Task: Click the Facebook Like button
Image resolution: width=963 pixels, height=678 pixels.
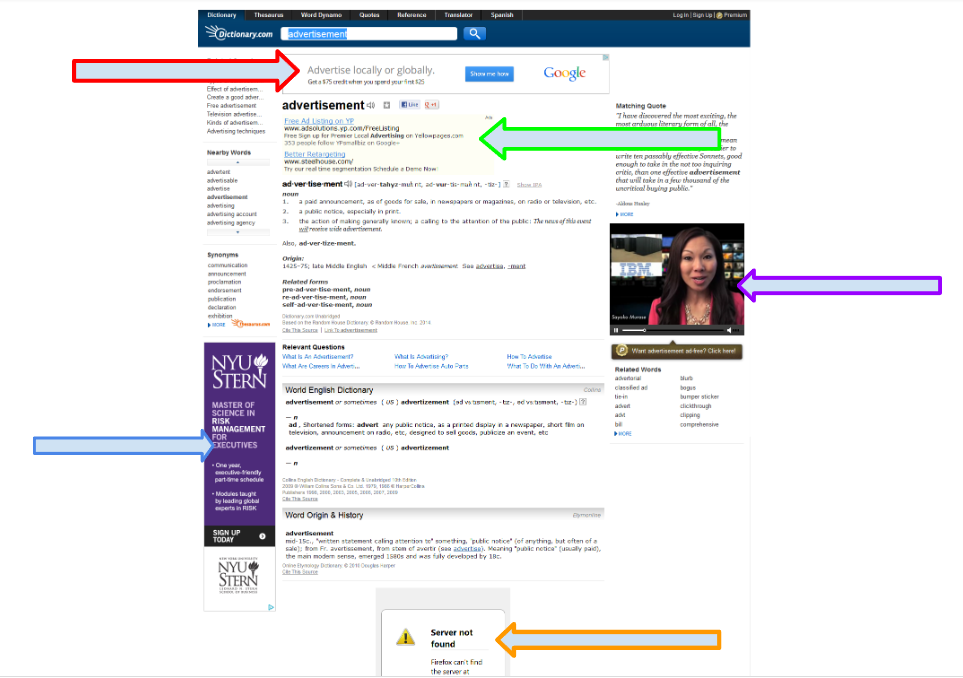Action: click(409, 105)
